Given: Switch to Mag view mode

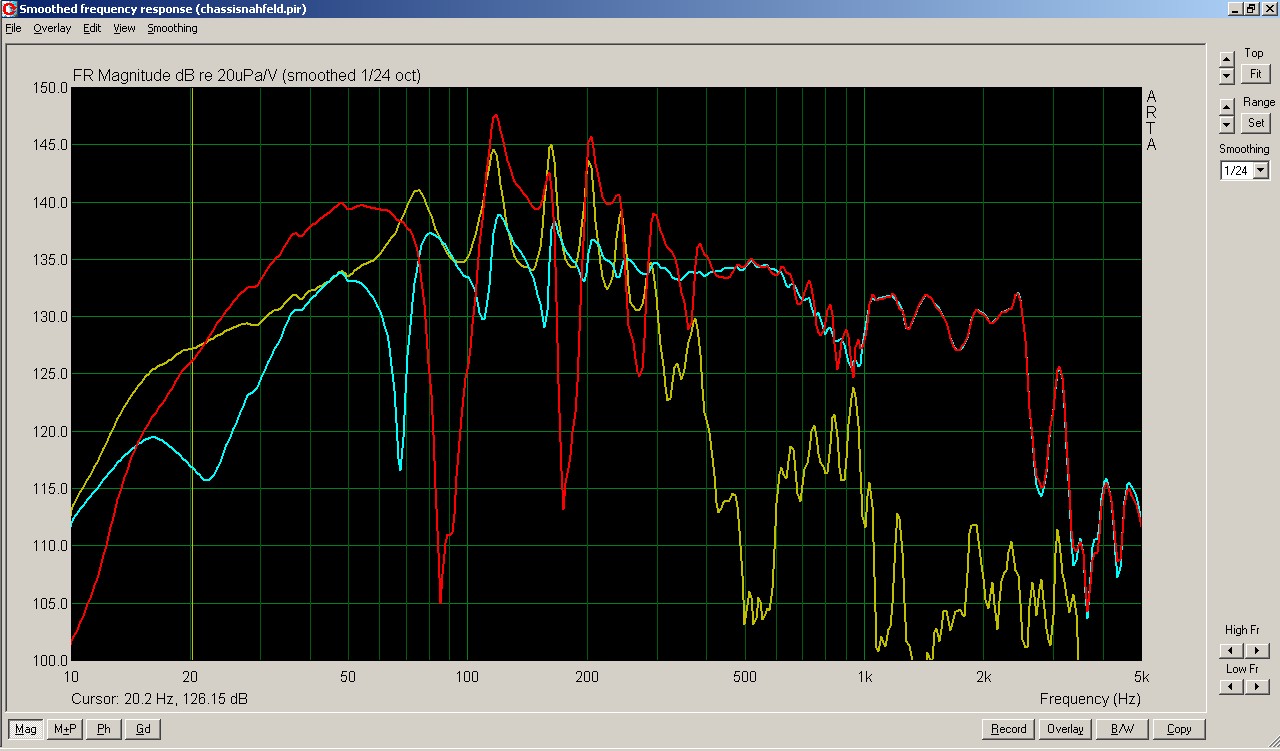Looking at the screenshot, I should click(x=26, y=729).
